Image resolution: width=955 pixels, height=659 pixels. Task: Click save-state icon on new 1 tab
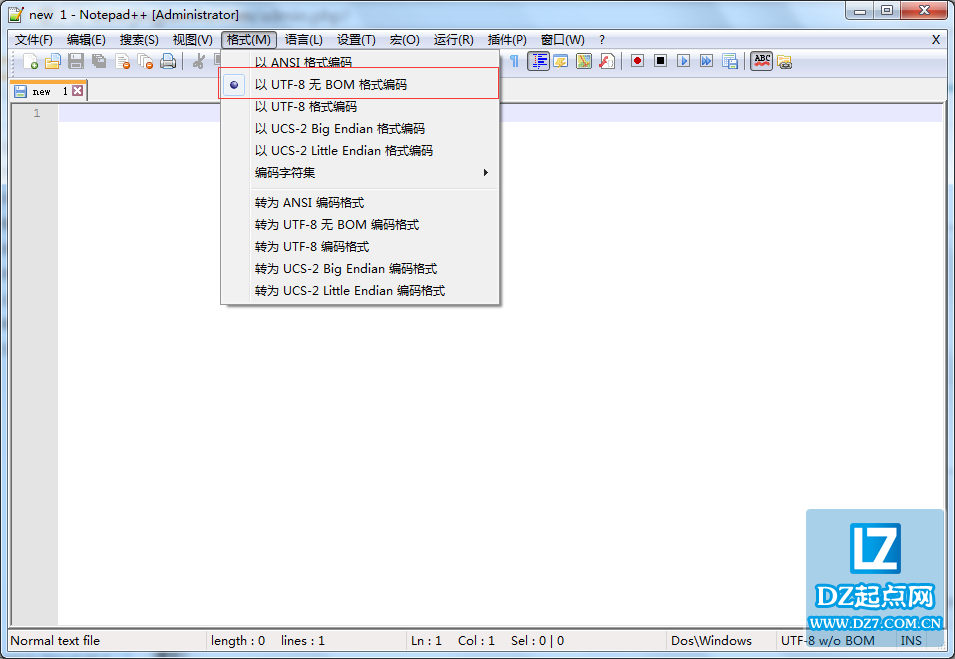[x=21, y=91]
